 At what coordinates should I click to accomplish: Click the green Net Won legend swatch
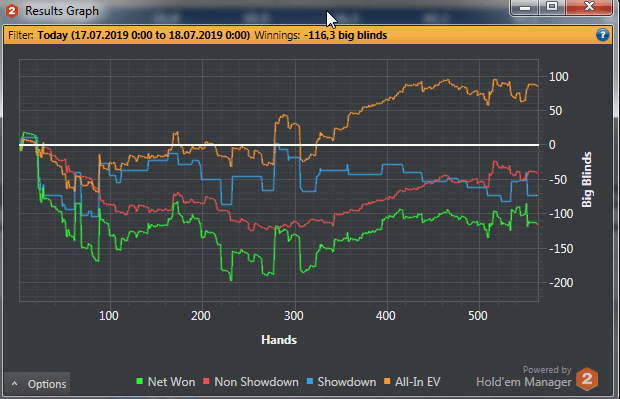point(139,382)
